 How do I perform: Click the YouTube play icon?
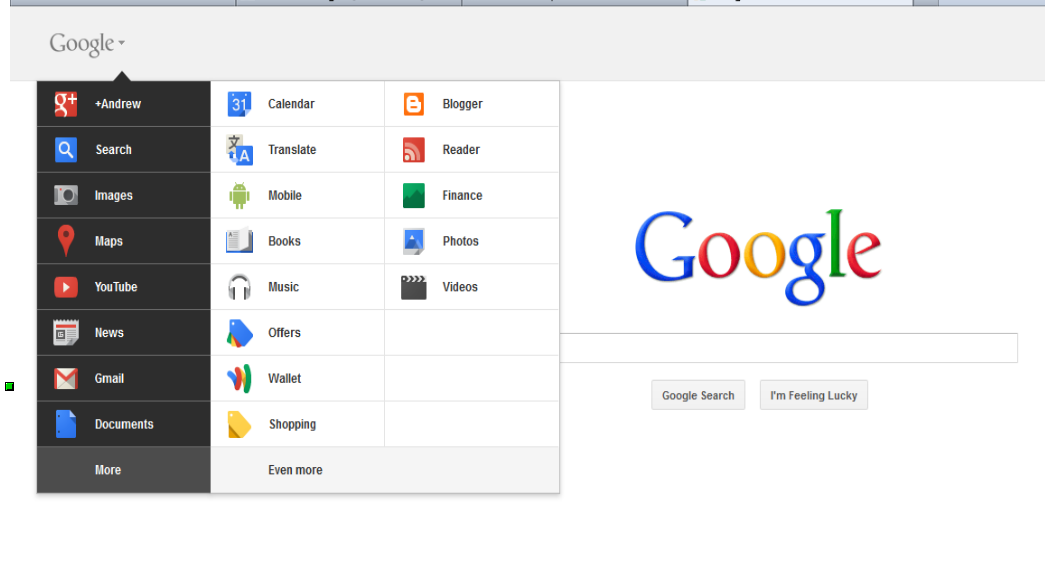tap(65, 287)
